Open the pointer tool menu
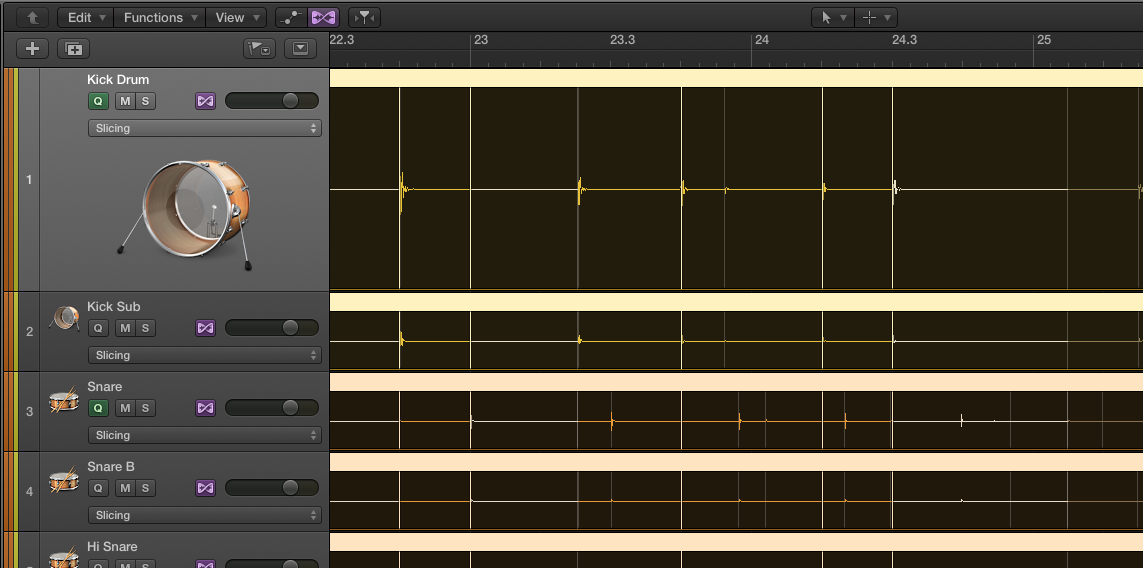Screen dimensions: 1143x568 (833, 17)
